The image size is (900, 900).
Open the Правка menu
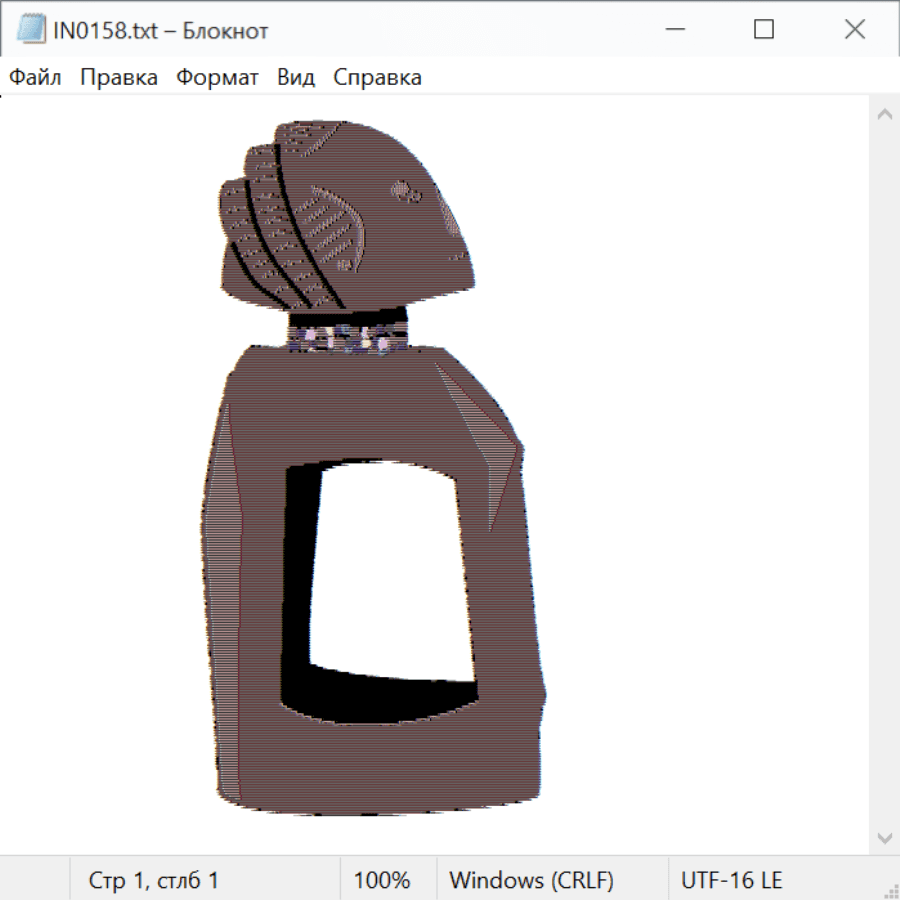click(118, 78)
